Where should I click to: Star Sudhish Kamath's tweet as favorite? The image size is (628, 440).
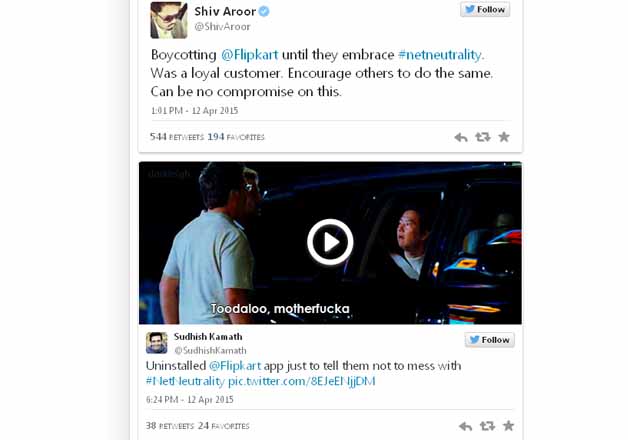(509, 426)
